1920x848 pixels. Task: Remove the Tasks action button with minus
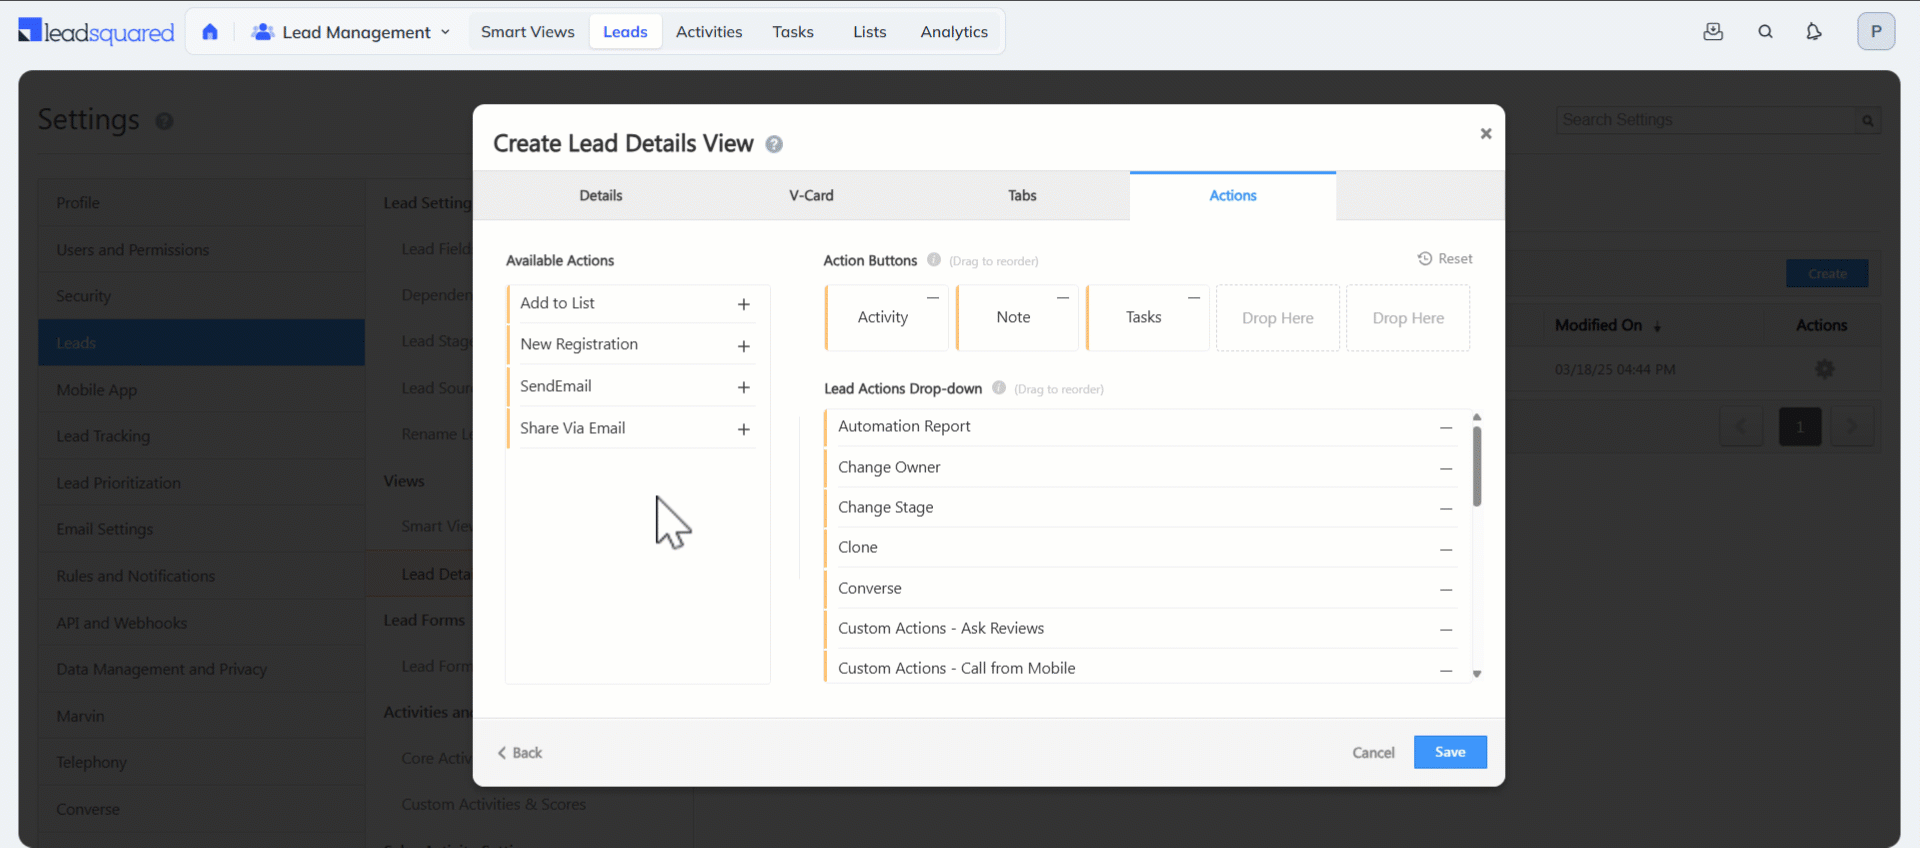[x=1193, y=297]
